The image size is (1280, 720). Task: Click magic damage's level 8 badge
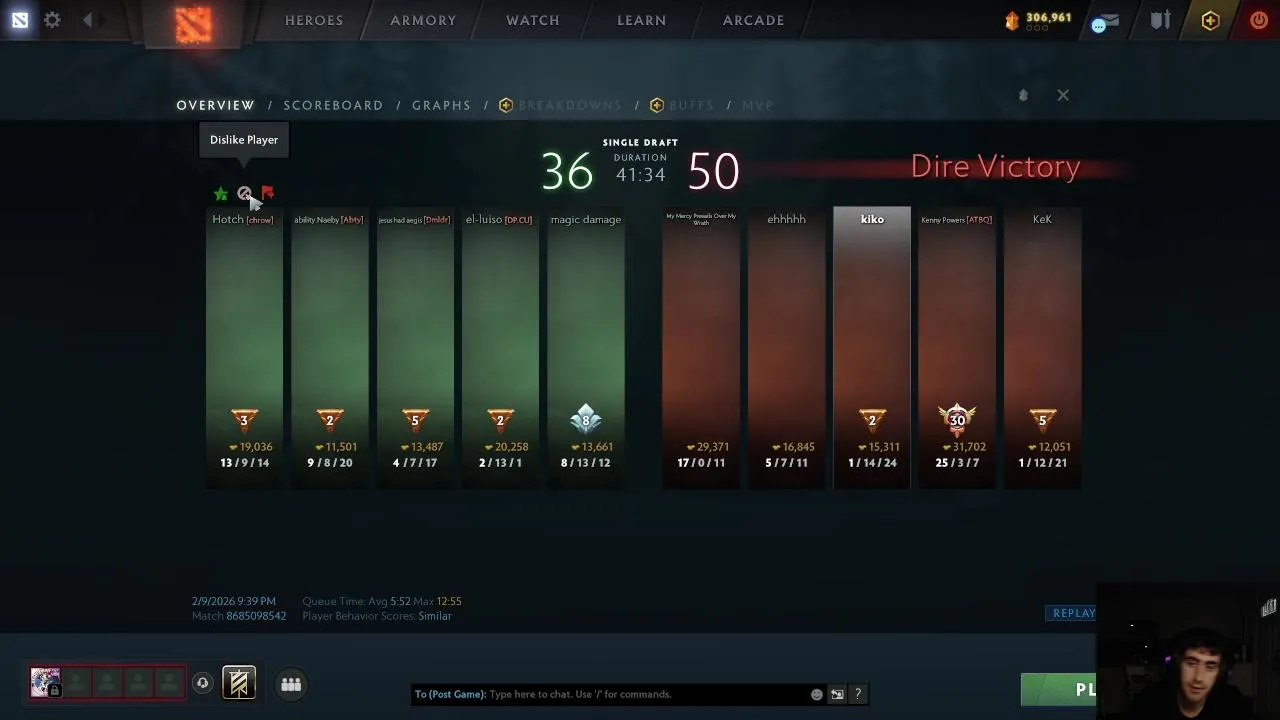586,419
